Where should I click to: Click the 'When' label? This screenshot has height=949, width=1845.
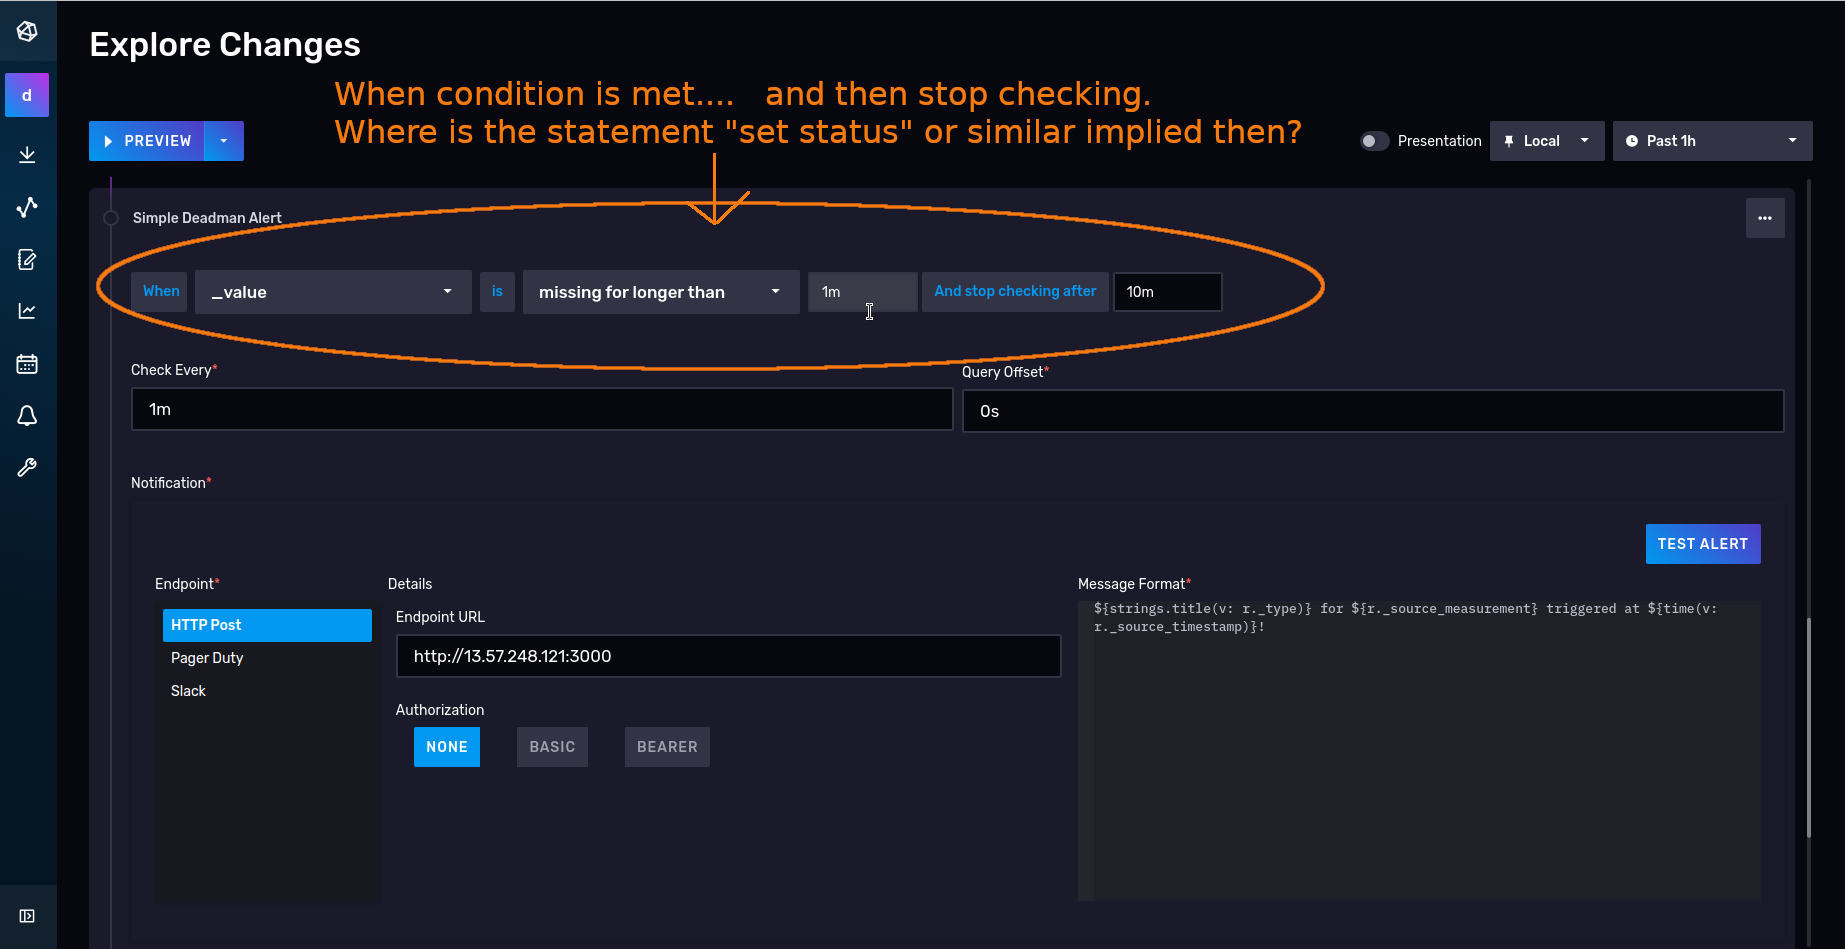[x=160, y=292]
